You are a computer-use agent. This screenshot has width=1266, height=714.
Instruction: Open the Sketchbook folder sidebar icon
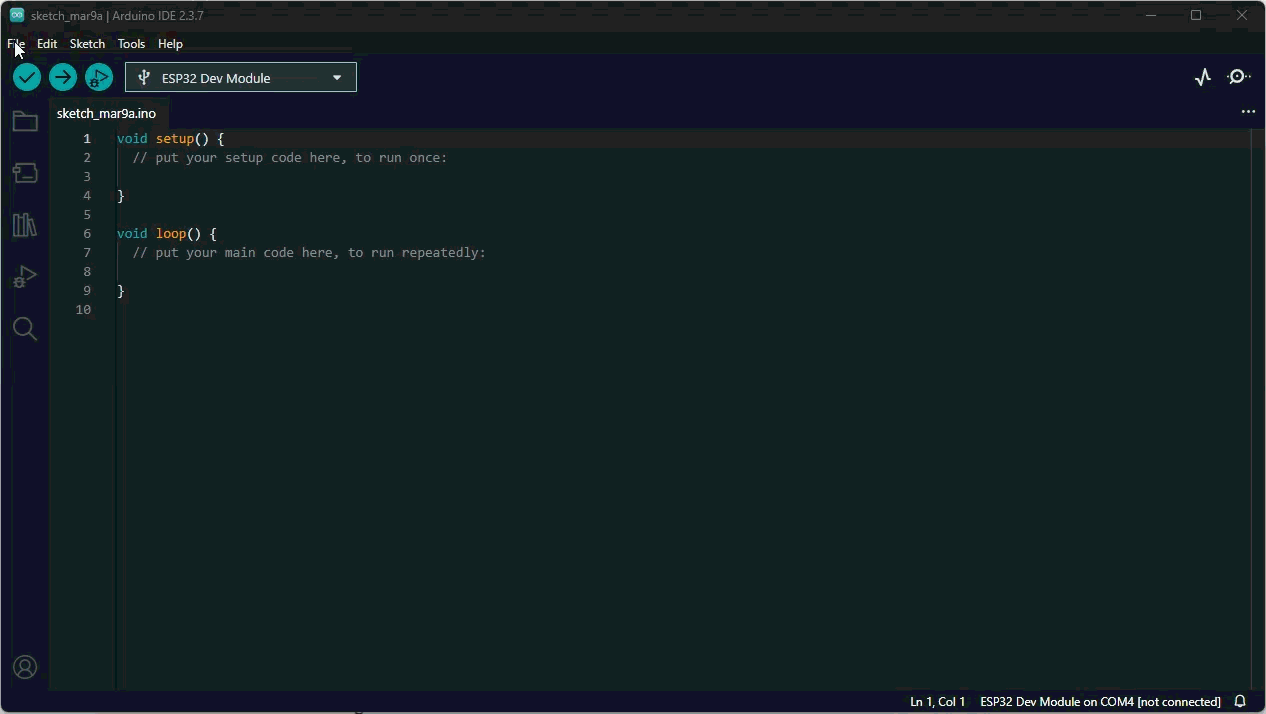[x=25, y=122]
